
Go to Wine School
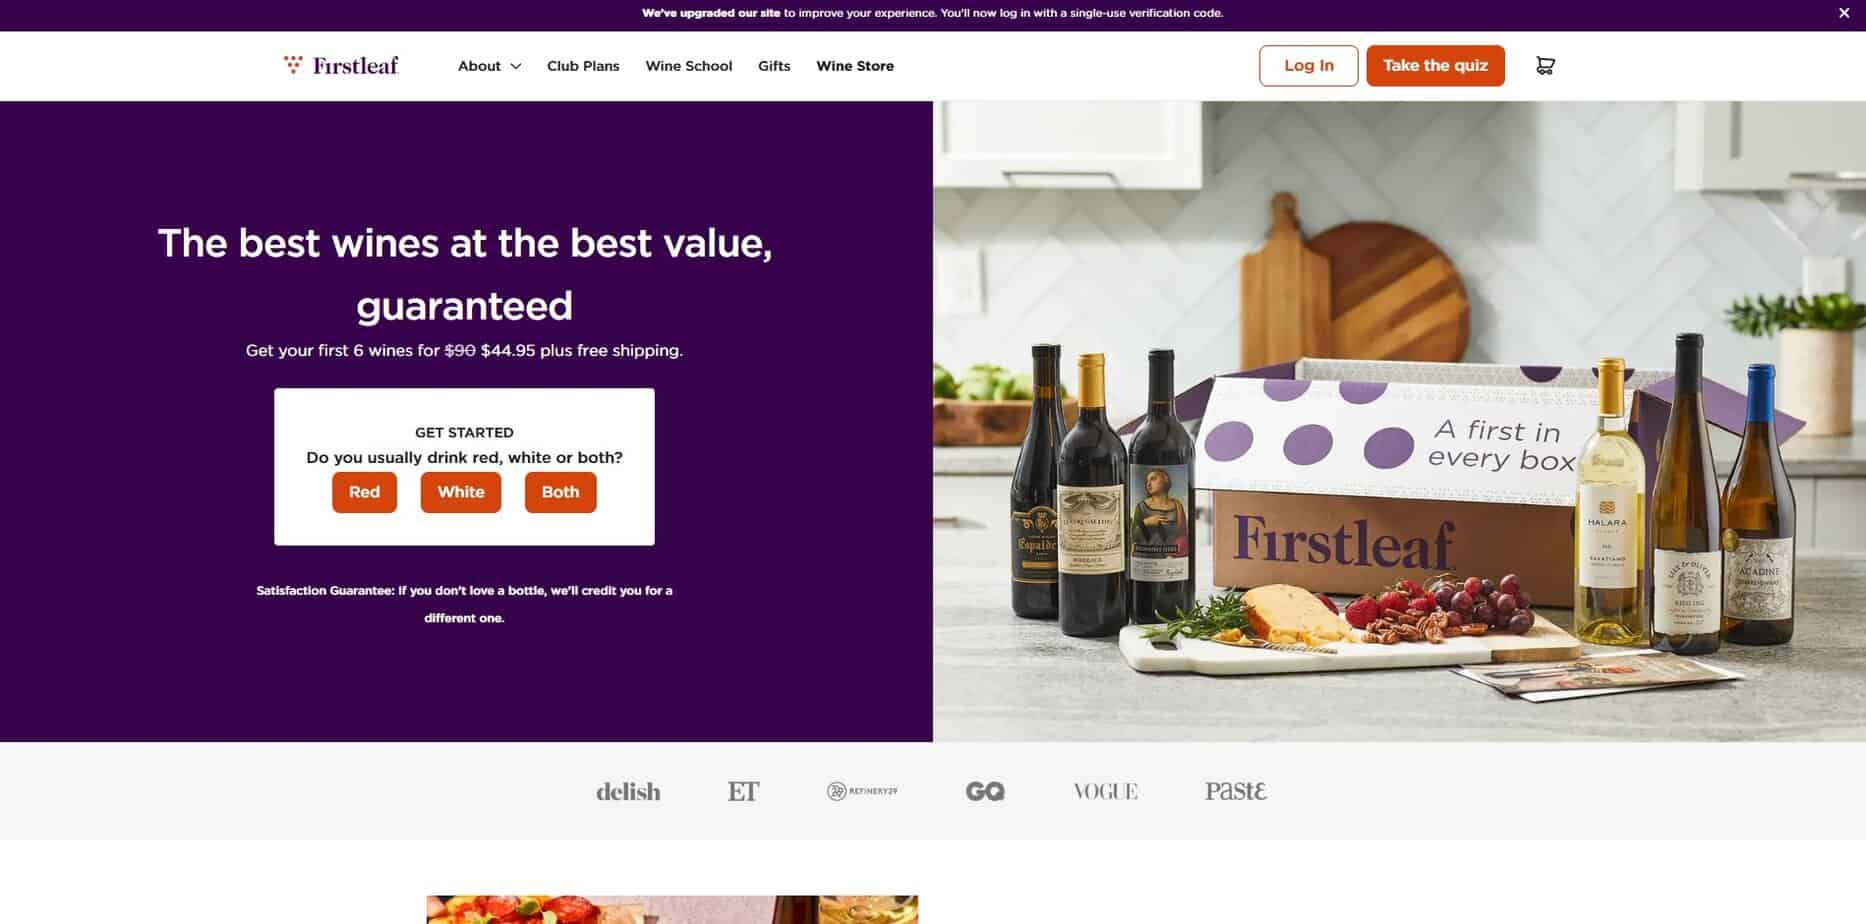coord(689,66)
